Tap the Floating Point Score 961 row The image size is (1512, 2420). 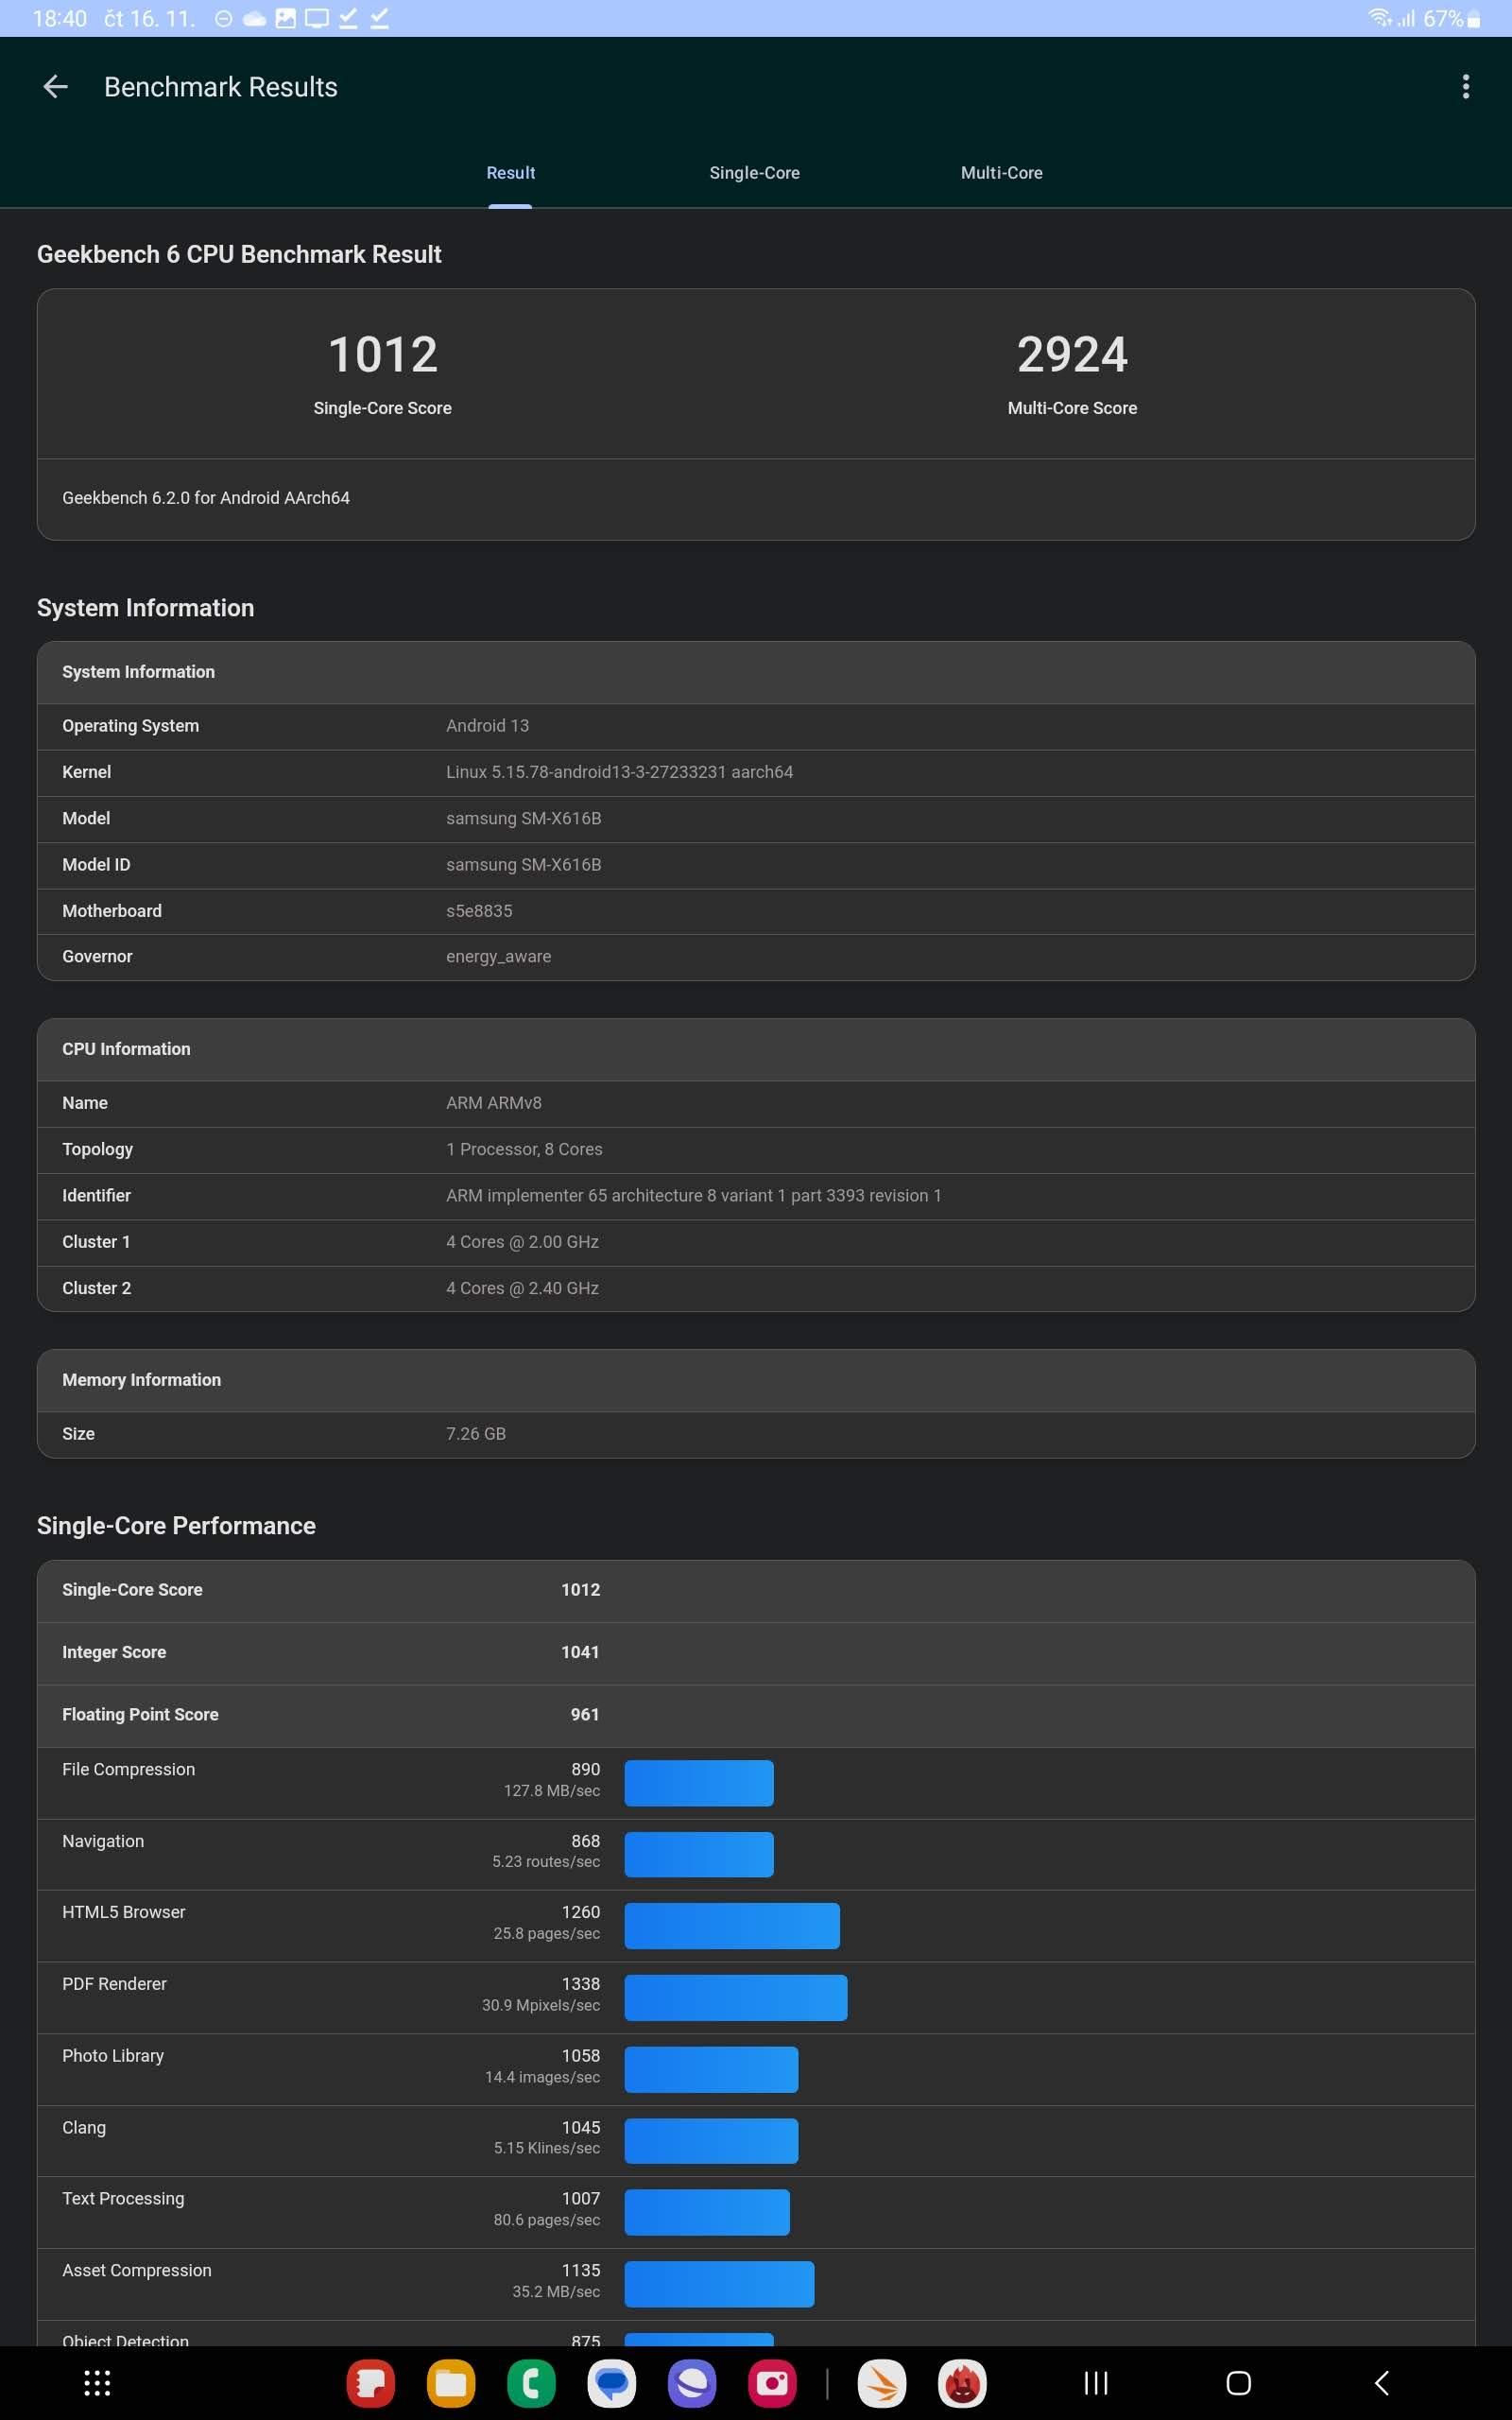click(x=756, y=1714)
